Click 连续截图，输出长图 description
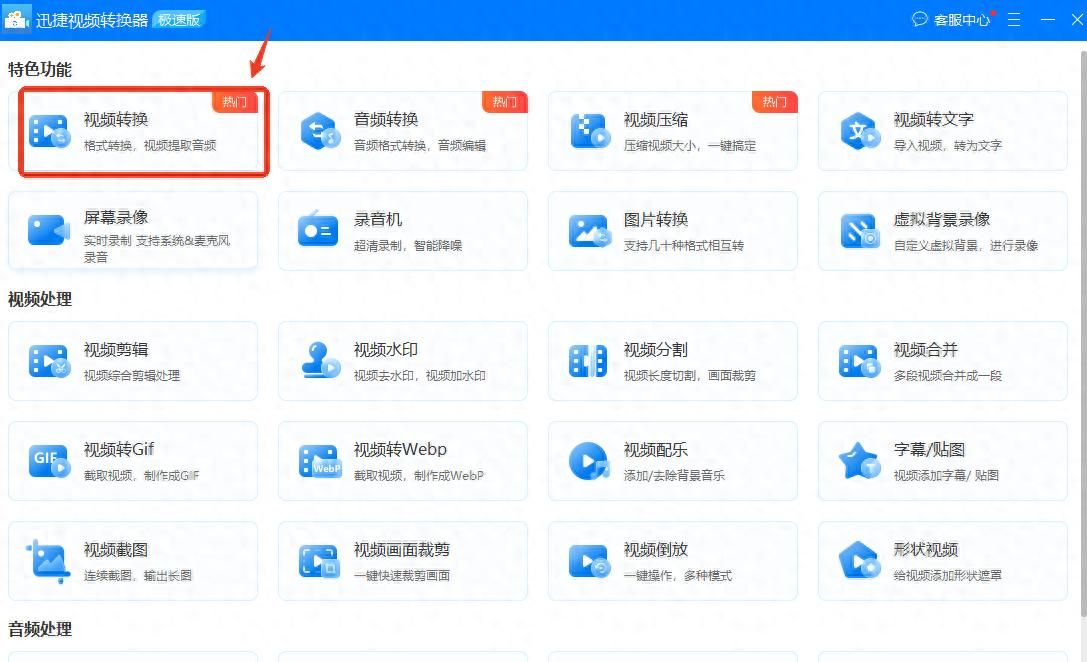 click(x=138, y=575)
